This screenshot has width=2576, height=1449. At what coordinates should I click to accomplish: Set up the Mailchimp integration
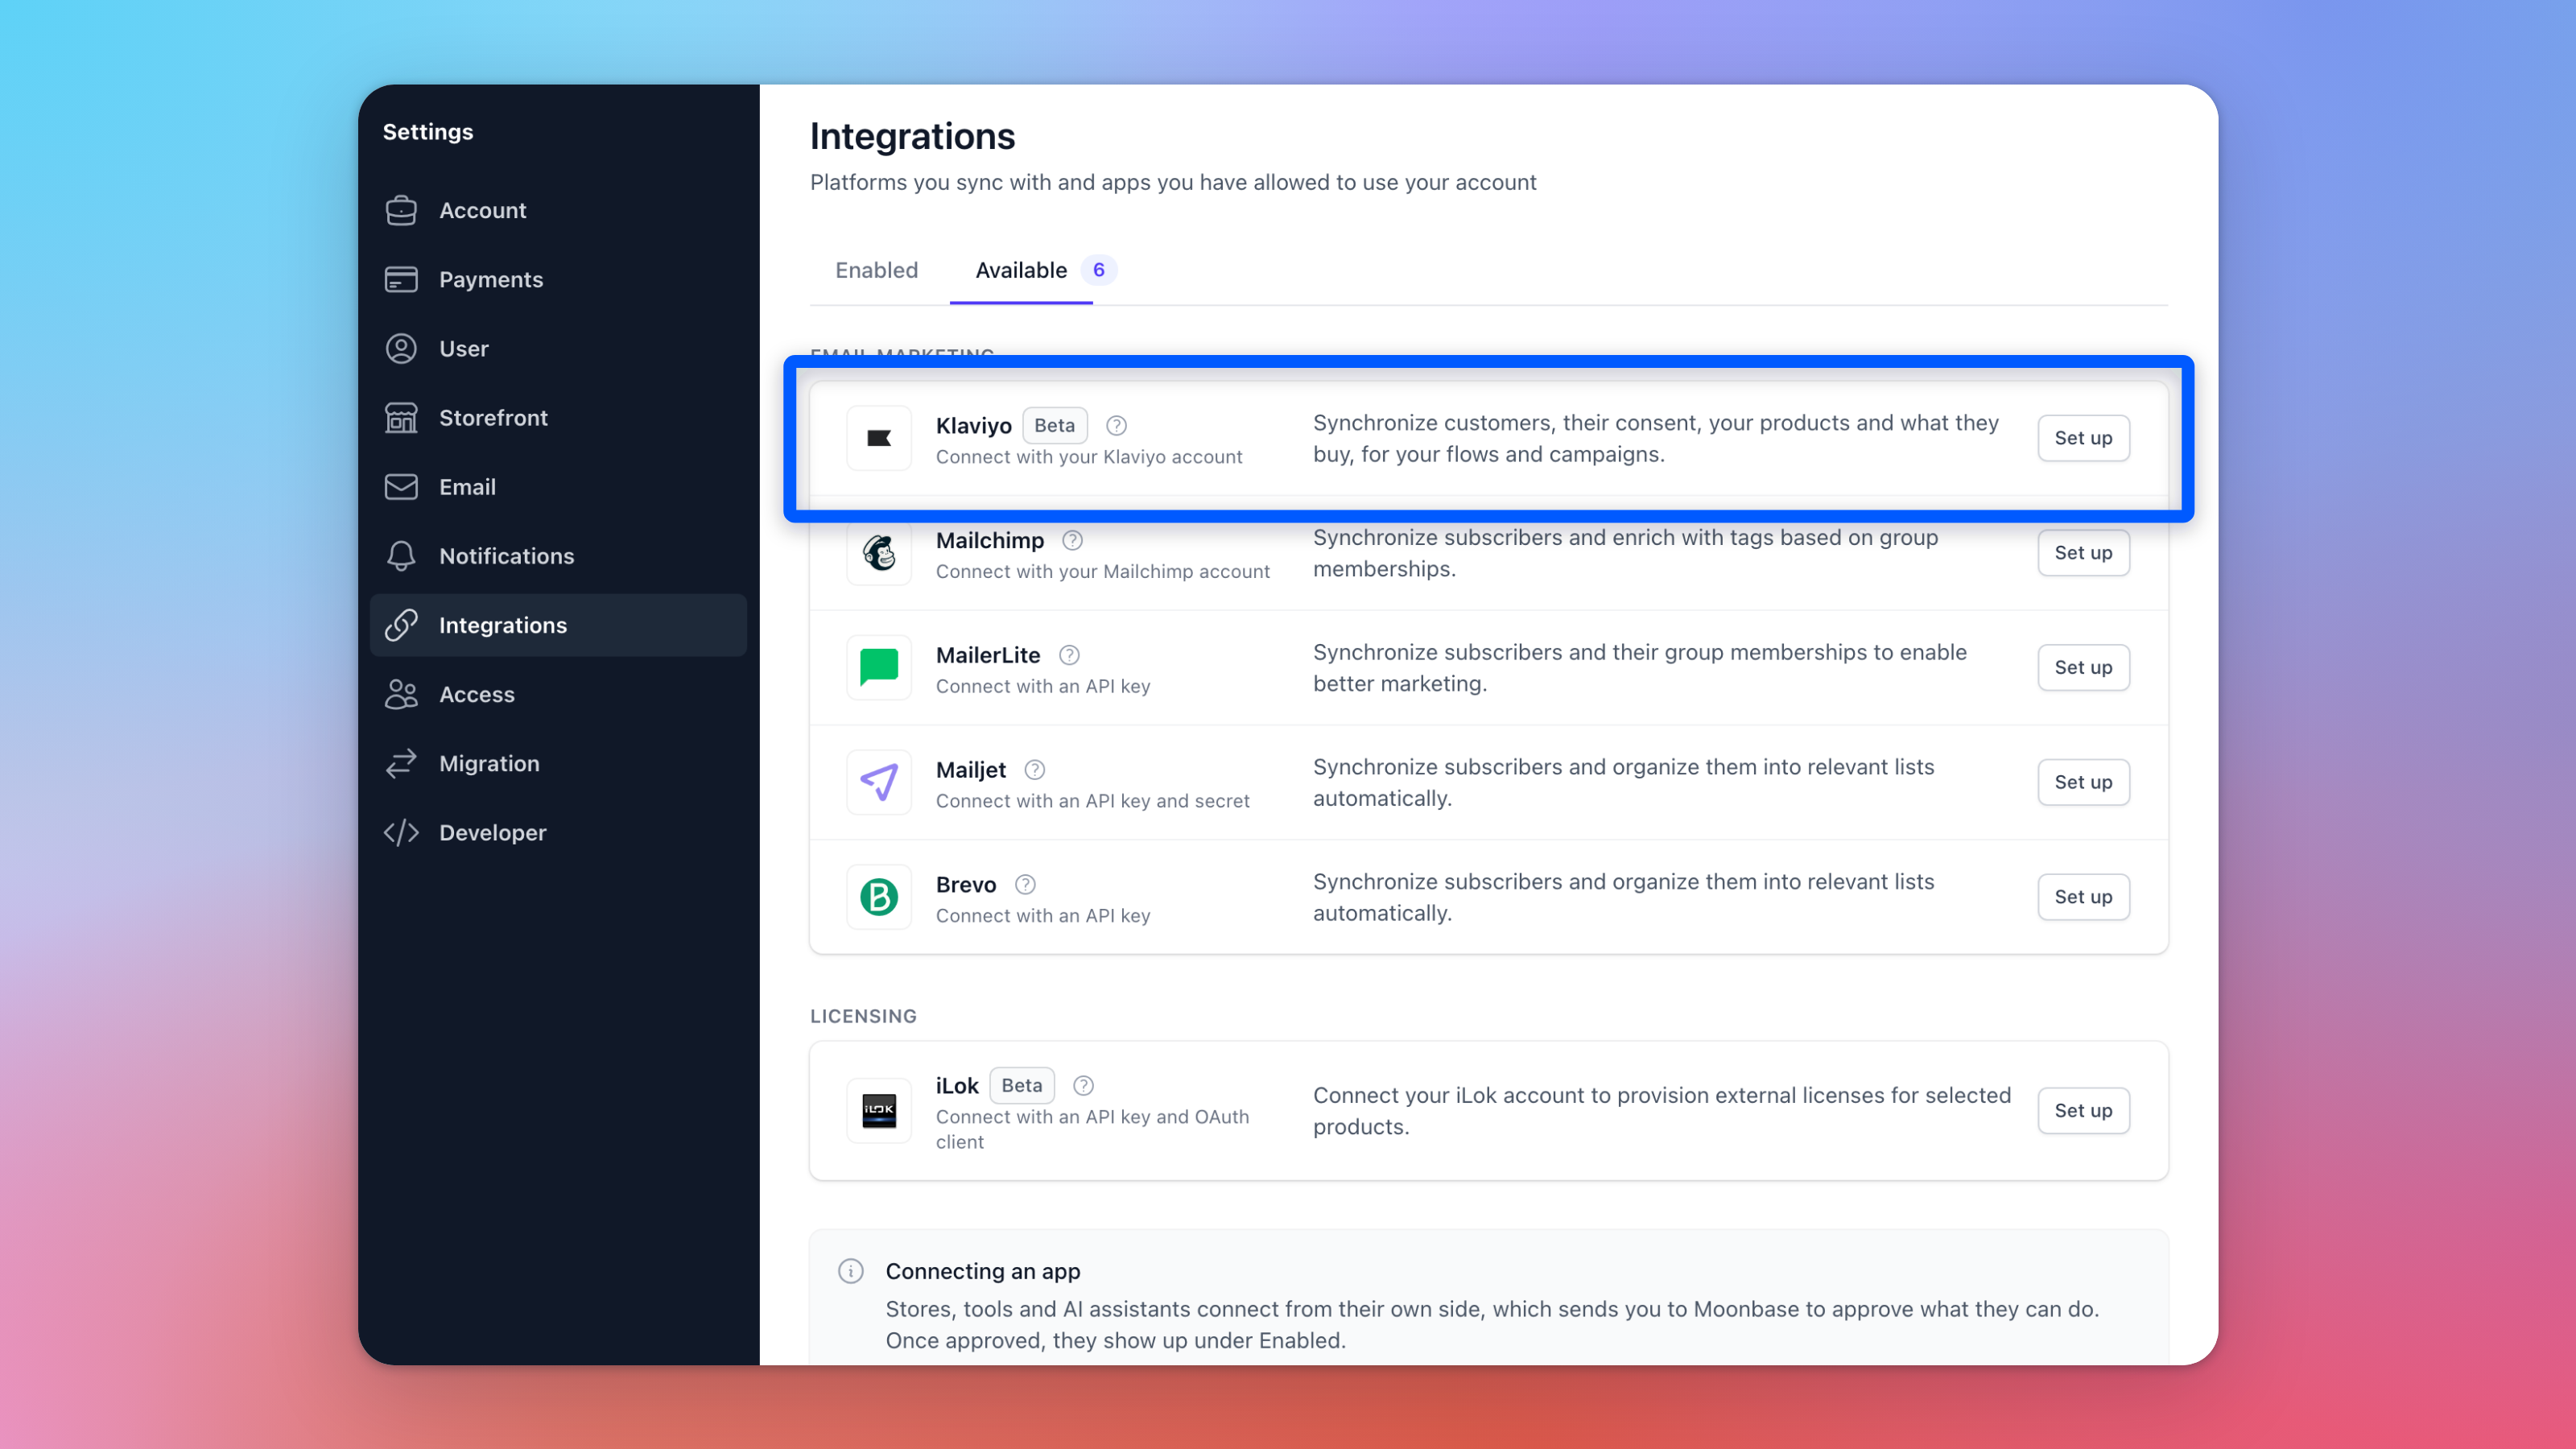(x=2083, y=553)
